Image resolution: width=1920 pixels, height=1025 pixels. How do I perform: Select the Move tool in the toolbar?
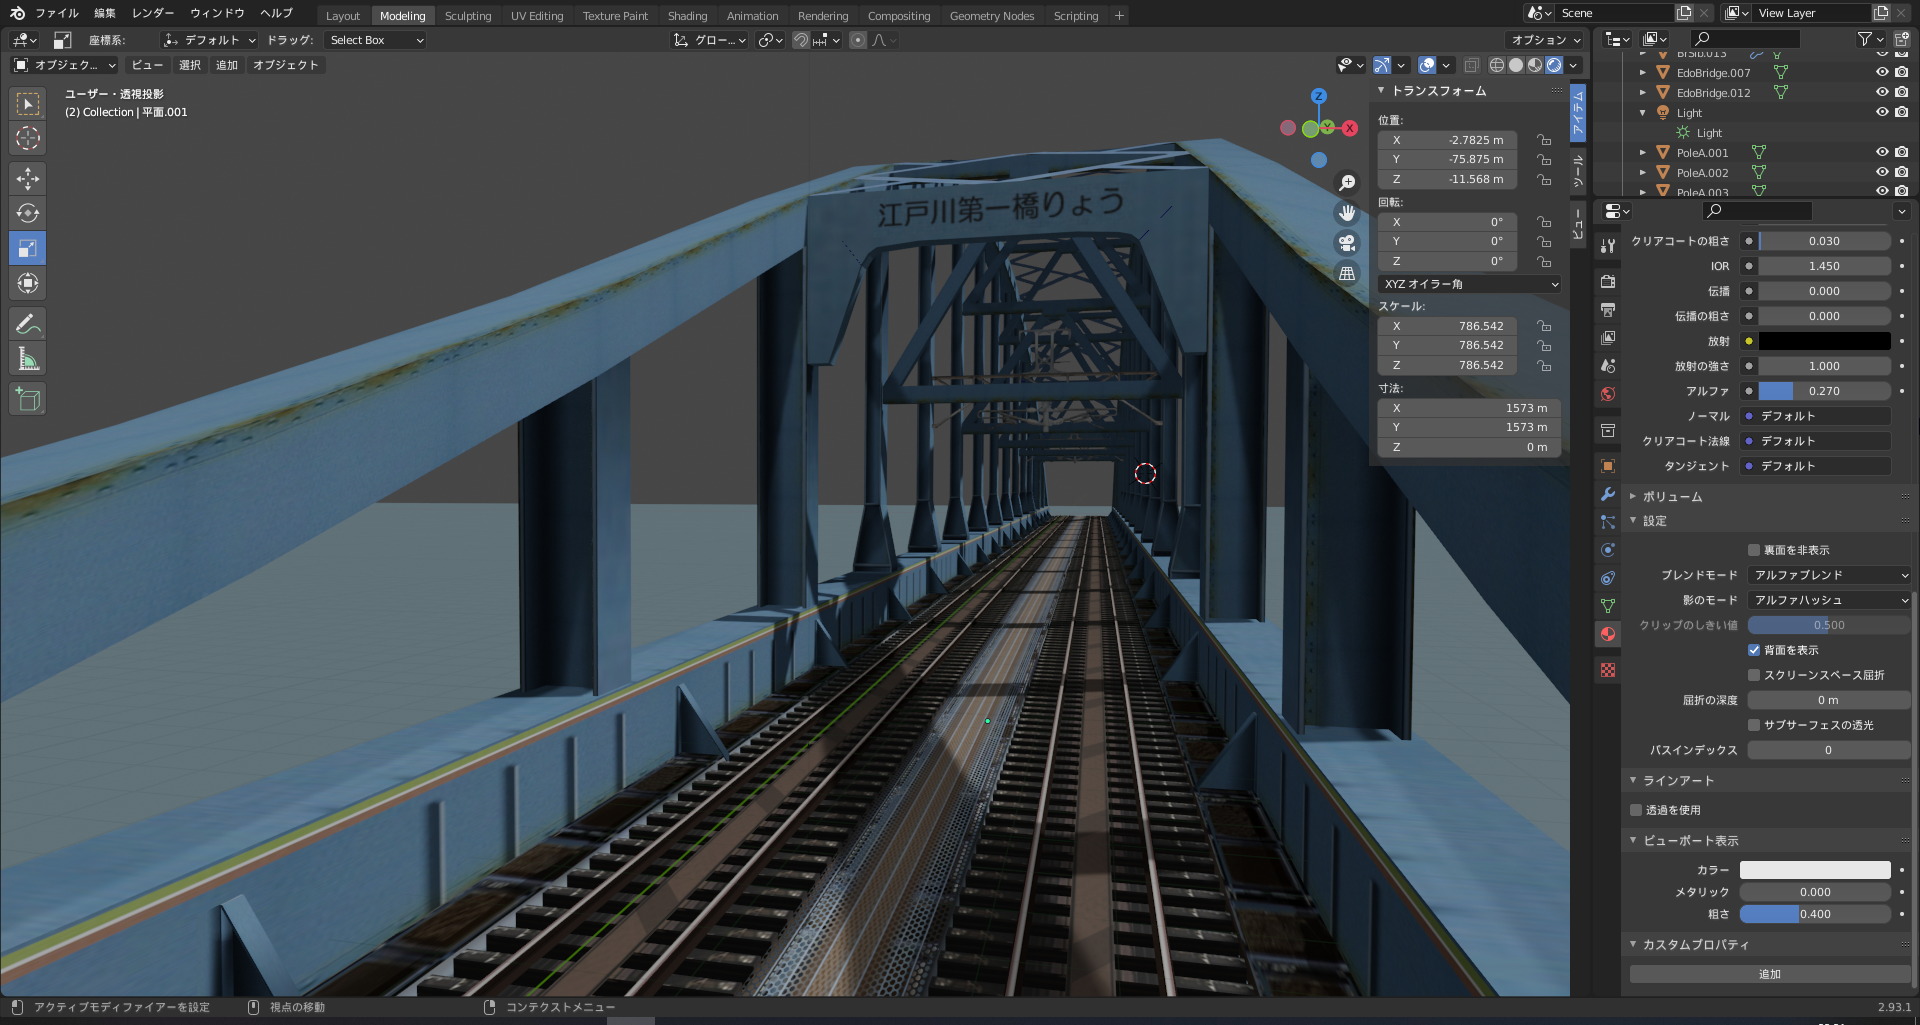point(28,179)
